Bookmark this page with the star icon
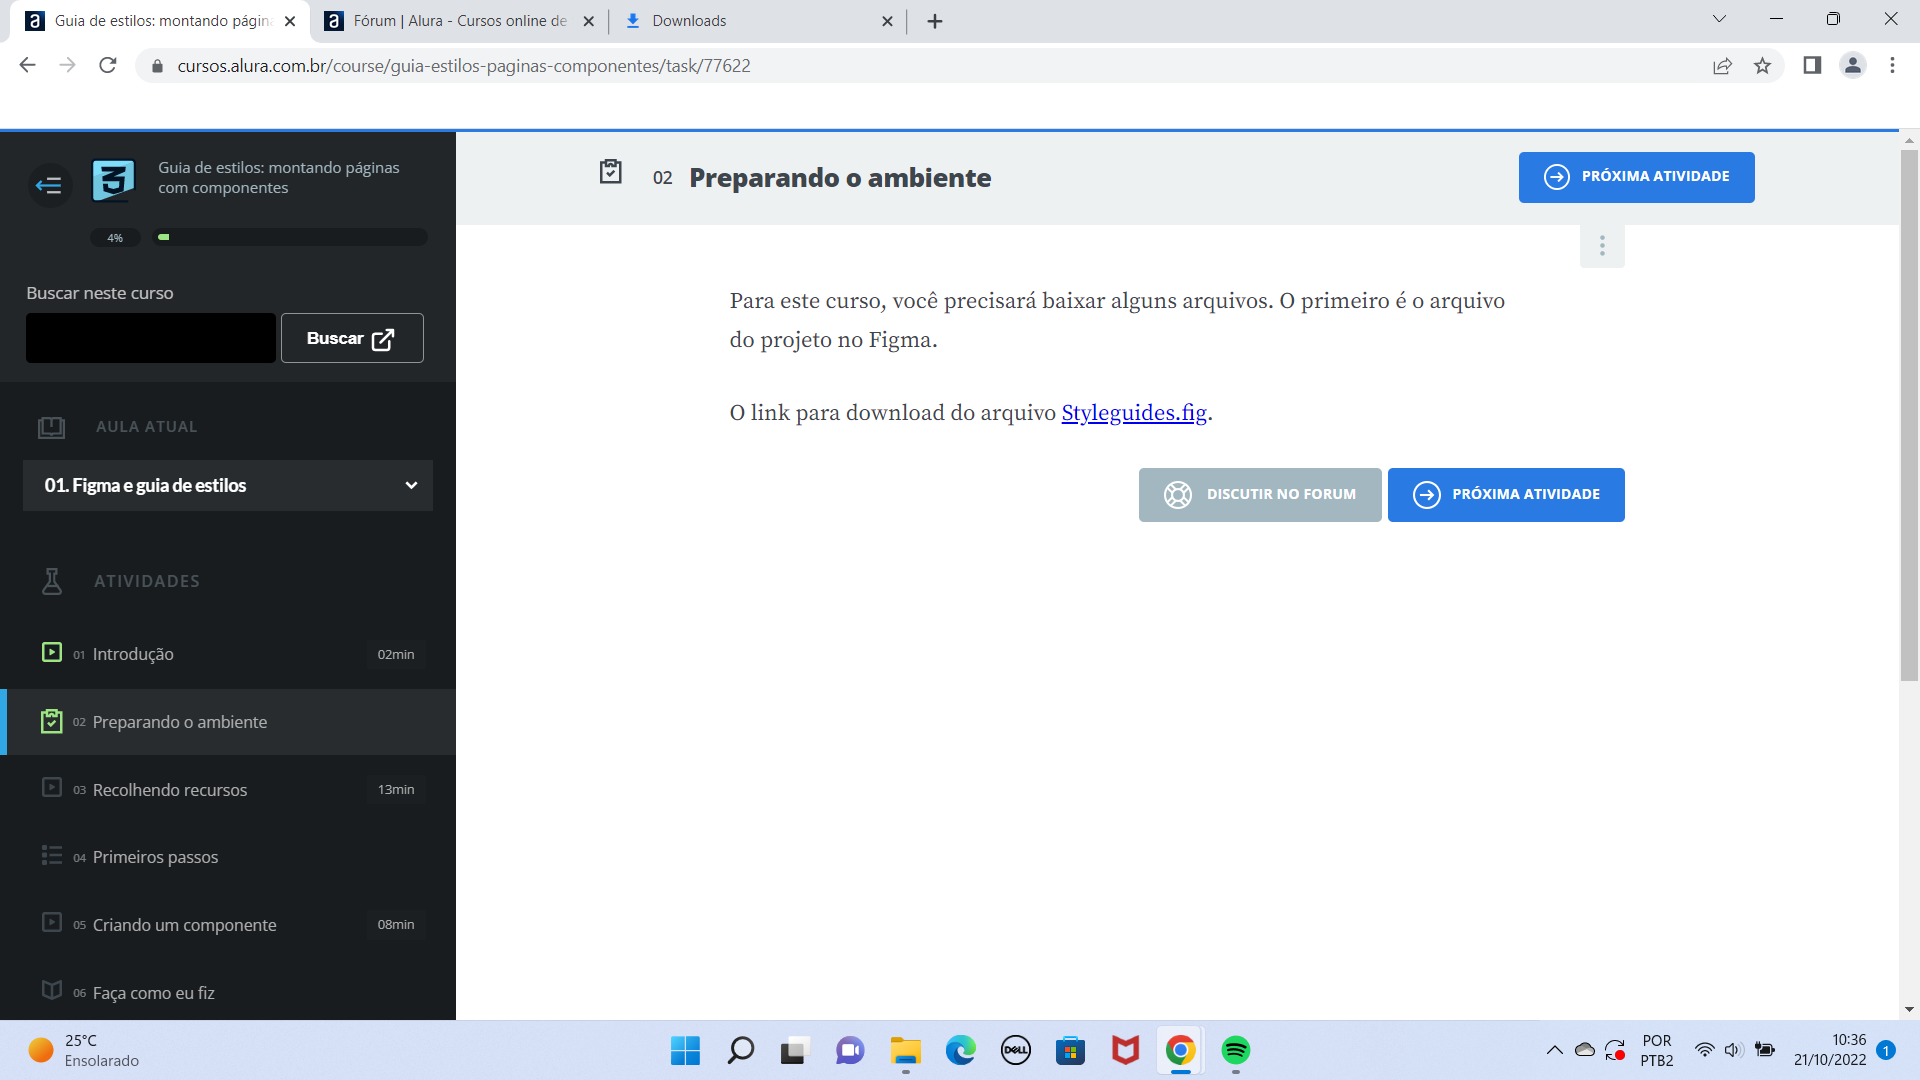Viewport: 1920px width, 1080px height. 1762,66
